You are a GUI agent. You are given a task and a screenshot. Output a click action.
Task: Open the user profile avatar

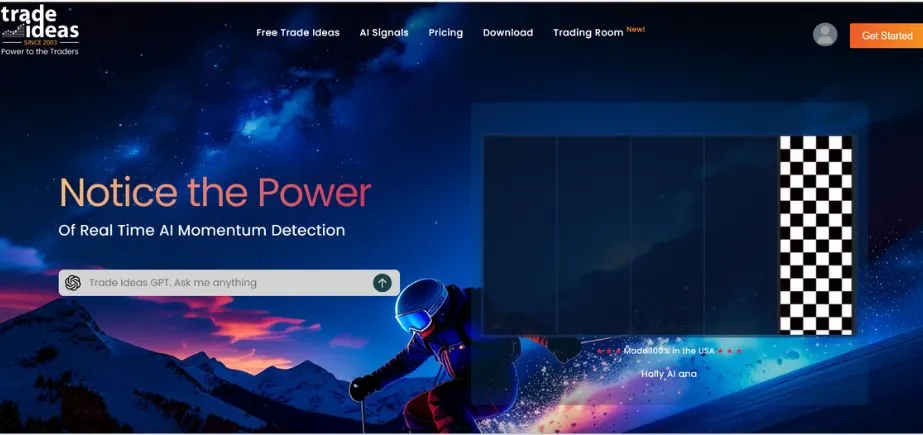click(825, 34)
